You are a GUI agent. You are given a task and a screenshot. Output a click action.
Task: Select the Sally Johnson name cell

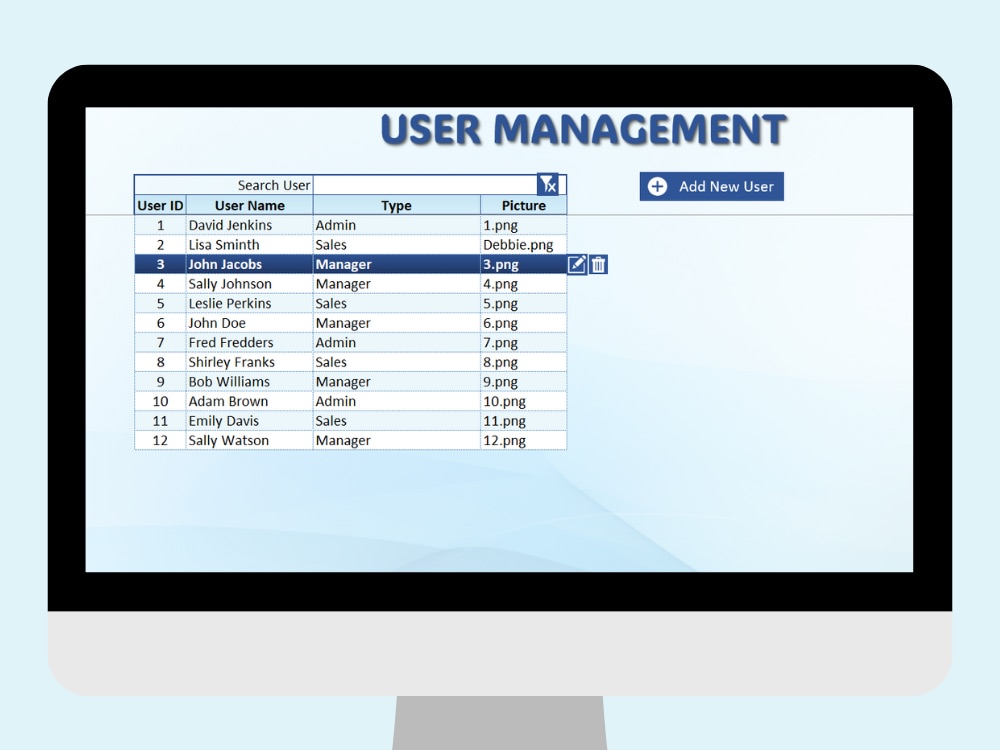[x=249, y=284]
